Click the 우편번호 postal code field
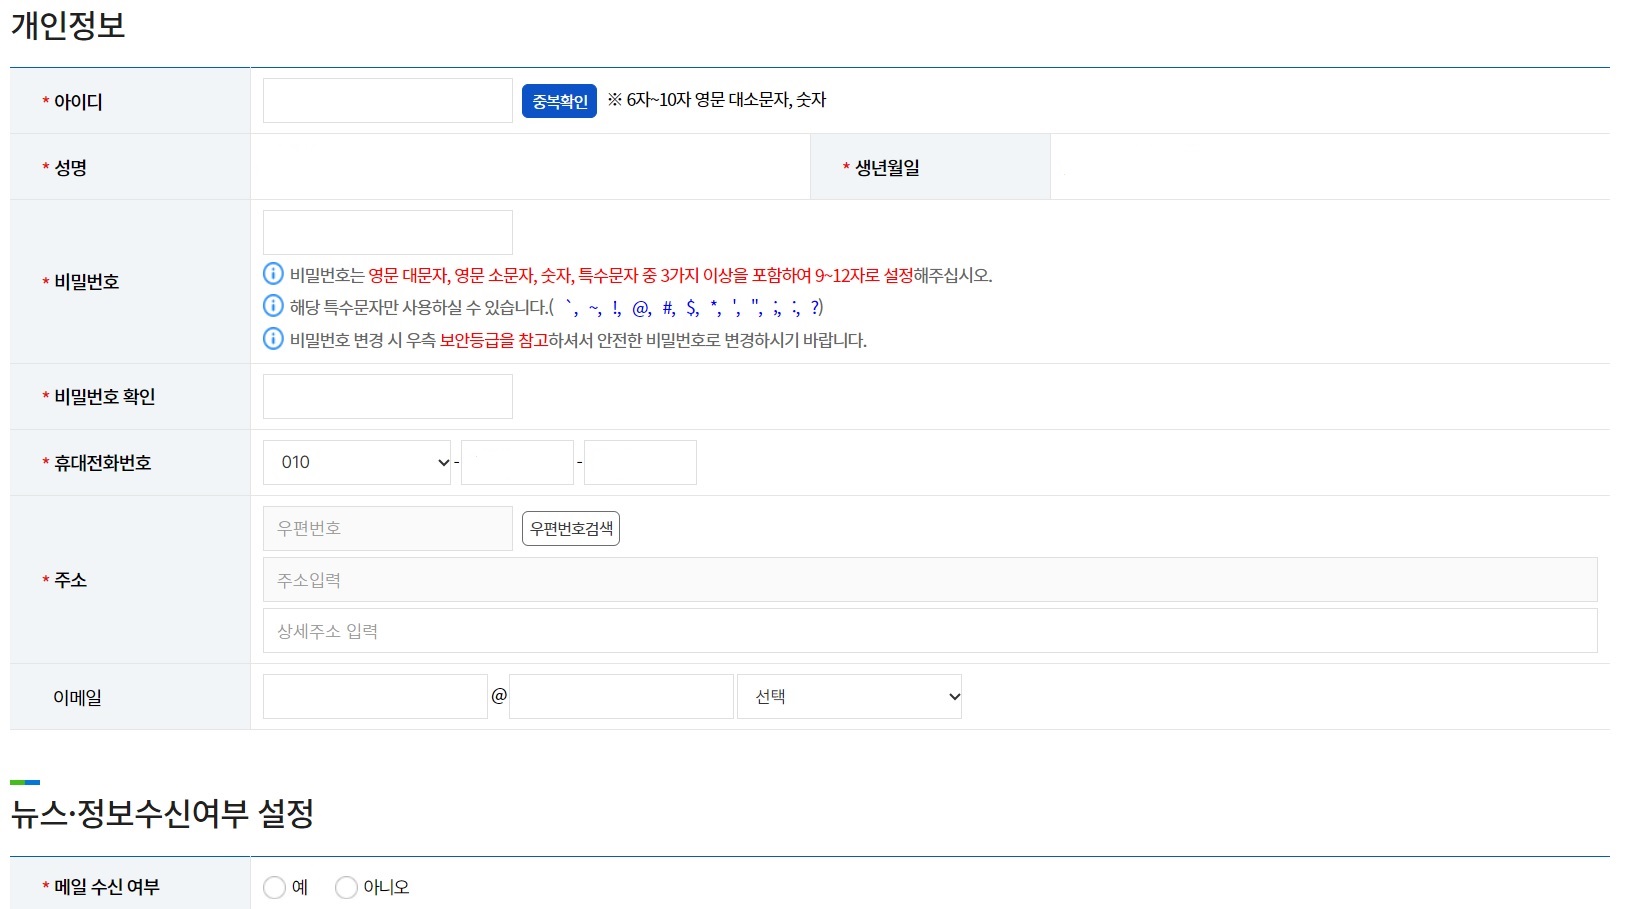Screen dimensions: 1629x909 point(386,528)
